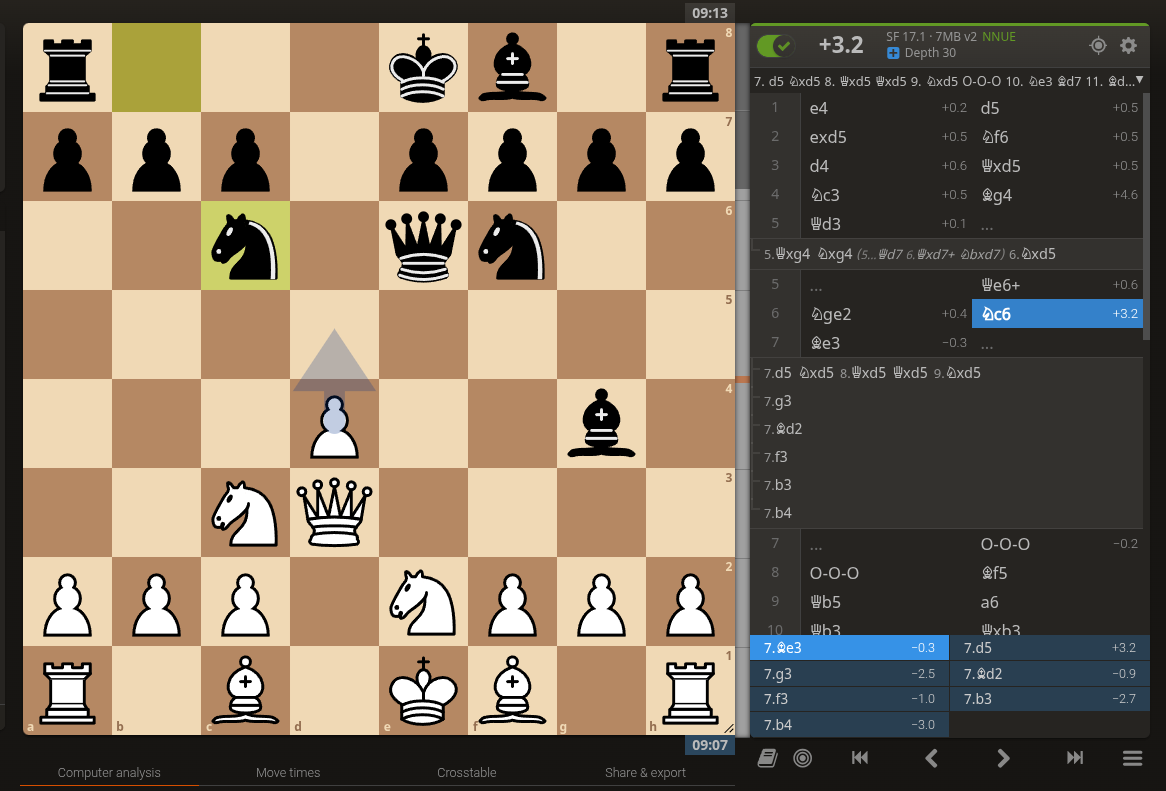Choose 7.♗e3 in next-move options
This screenshot has height=791, width=1166.
click(x=849, y=648)
